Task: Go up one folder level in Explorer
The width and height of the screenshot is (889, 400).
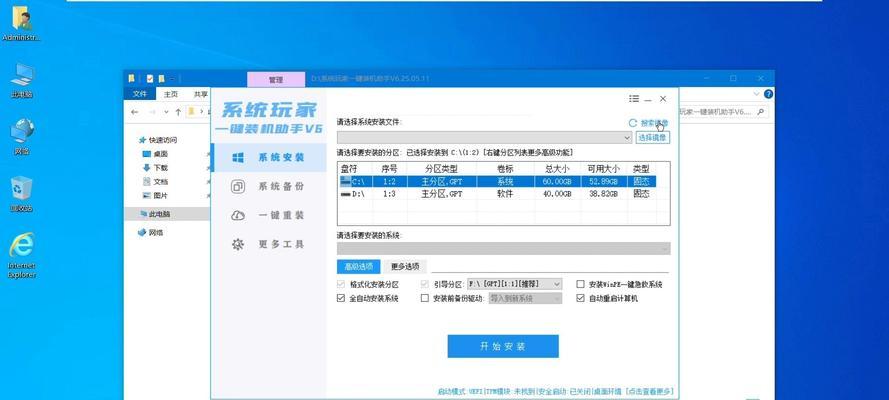Action: [x=178, y=112]
